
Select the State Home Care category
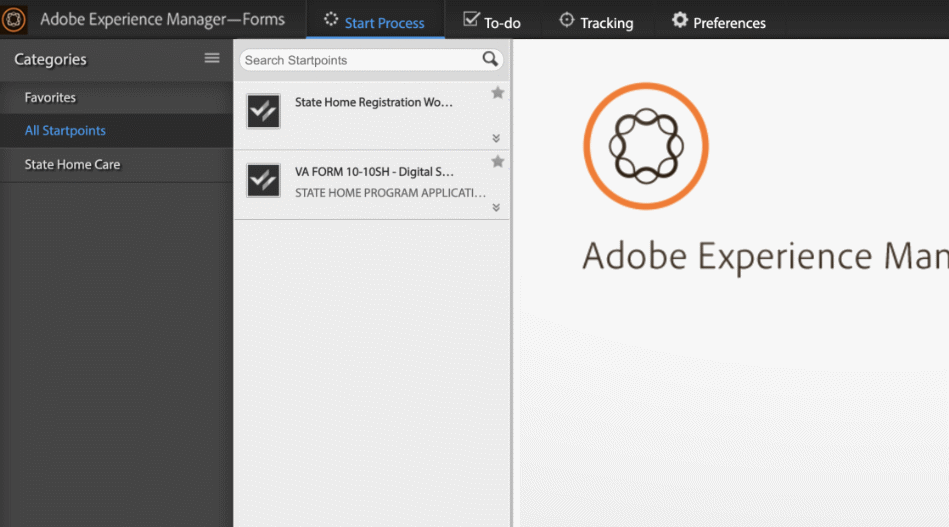[72, 165]
